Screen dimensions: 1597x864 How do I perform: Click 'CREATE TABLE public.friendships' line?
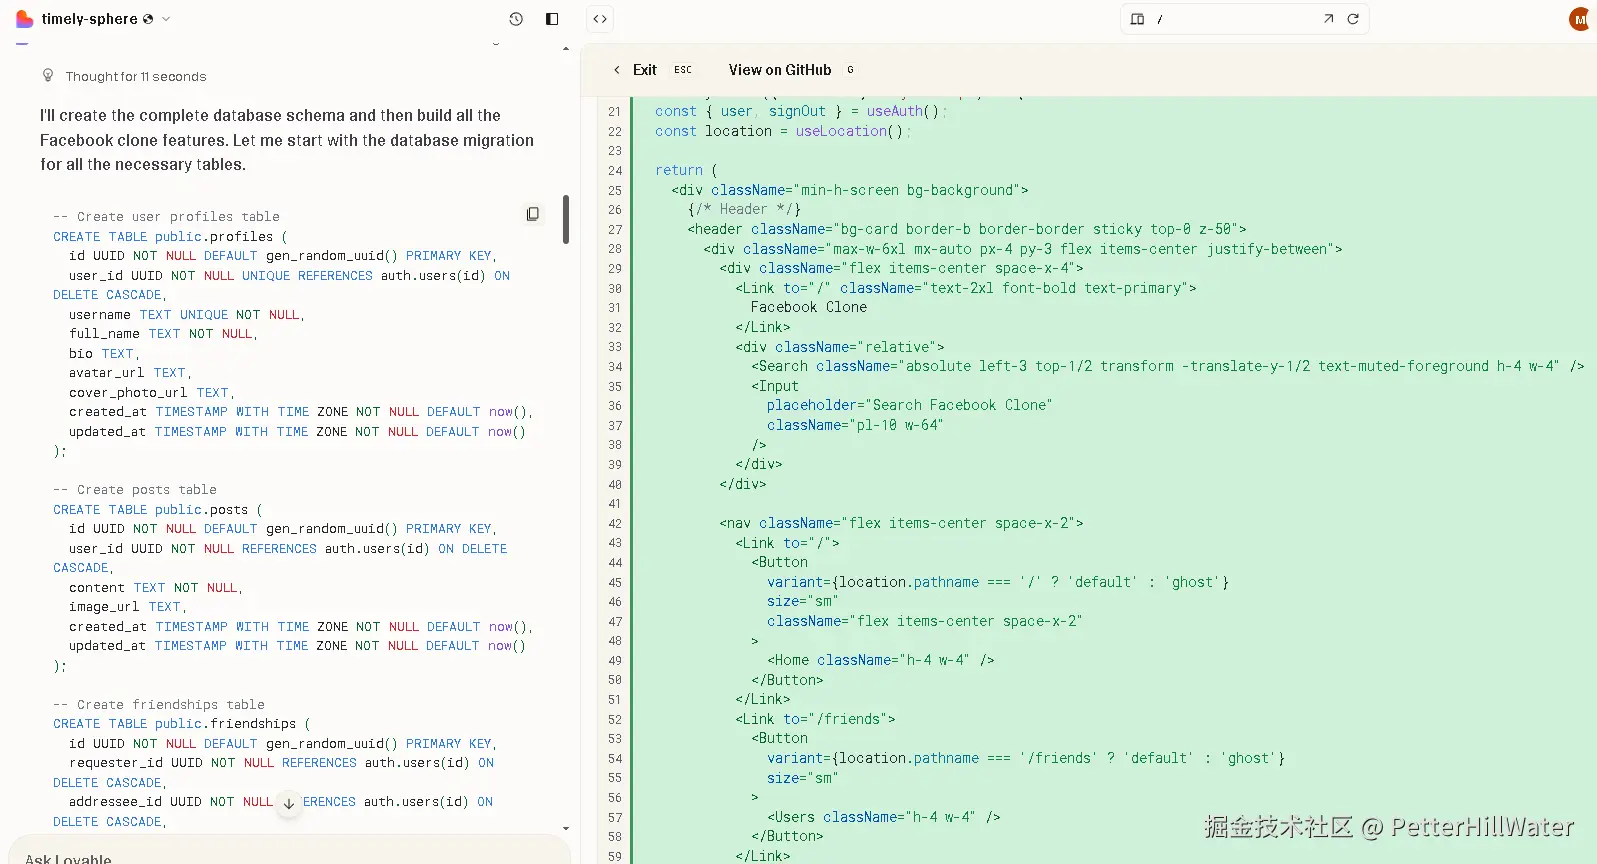pos(182,724)
